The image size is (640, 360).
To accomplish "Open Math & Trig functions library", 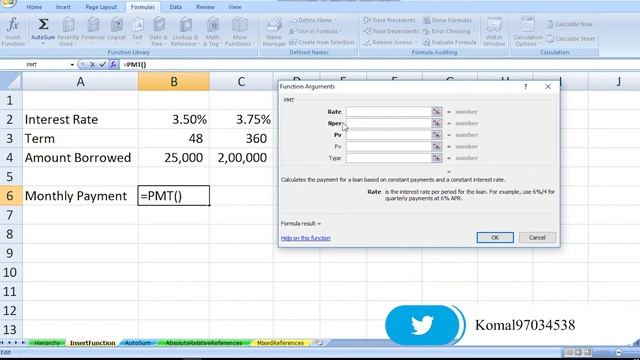I will pos(212,31).
